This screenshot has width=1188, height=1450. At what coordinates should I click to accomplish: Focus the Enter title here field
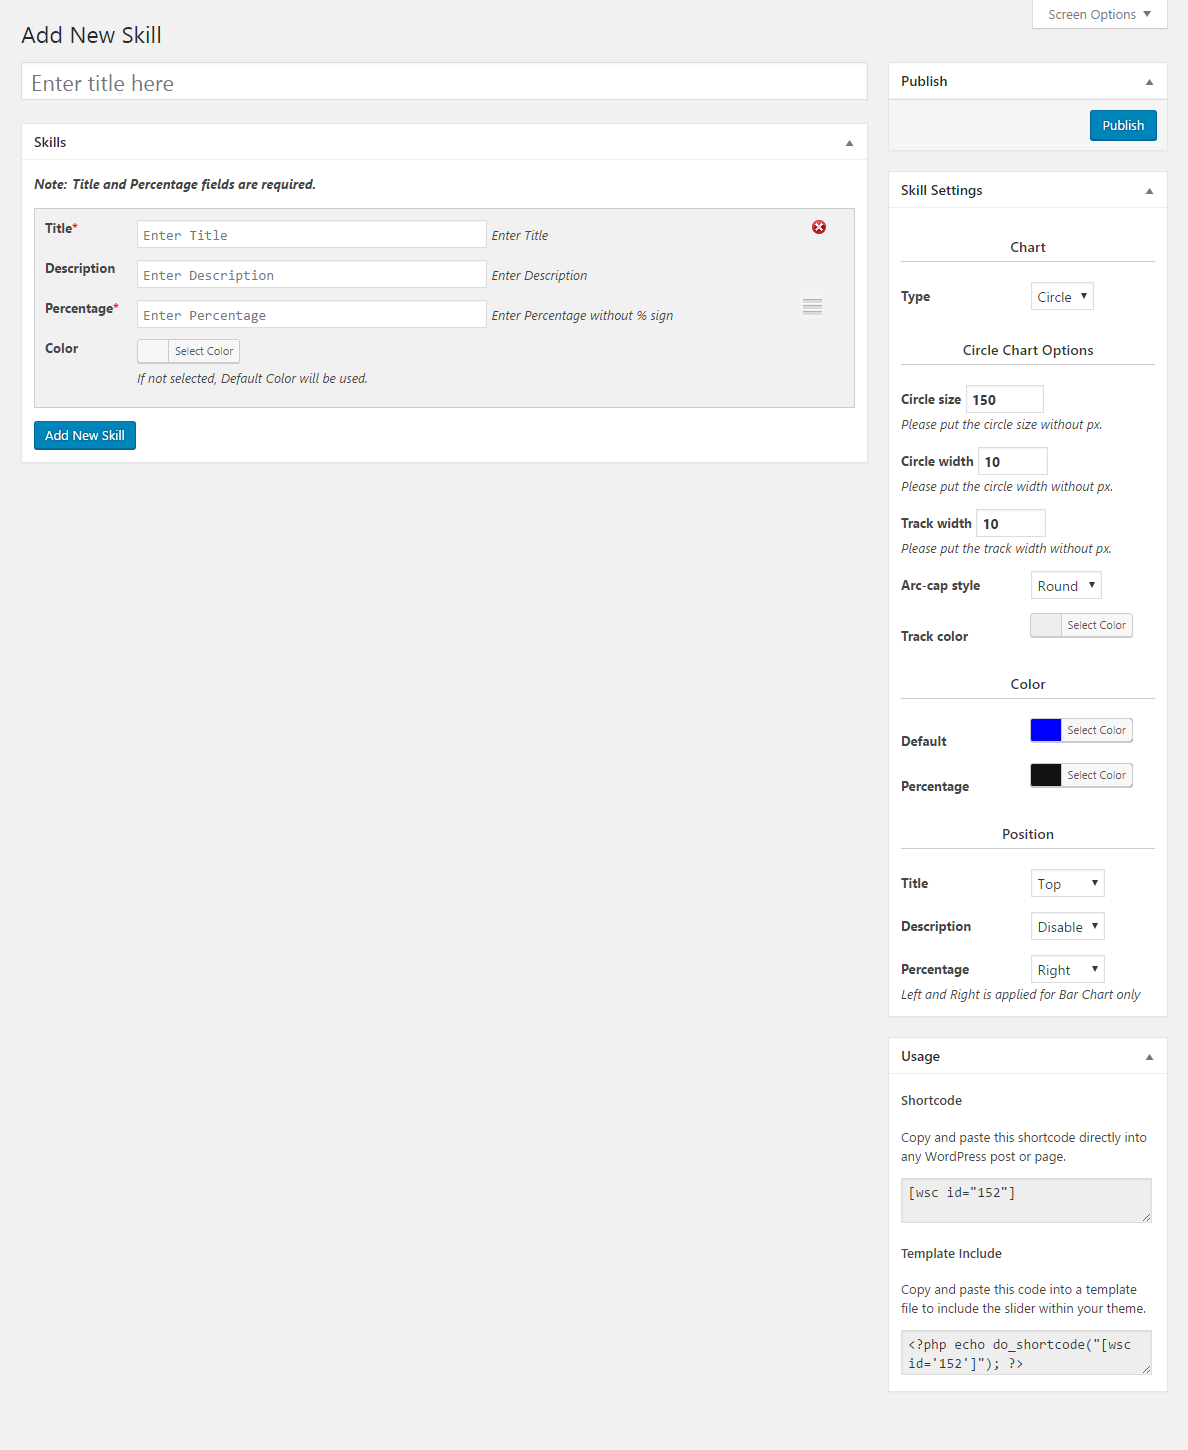click(x=444, y=82)
